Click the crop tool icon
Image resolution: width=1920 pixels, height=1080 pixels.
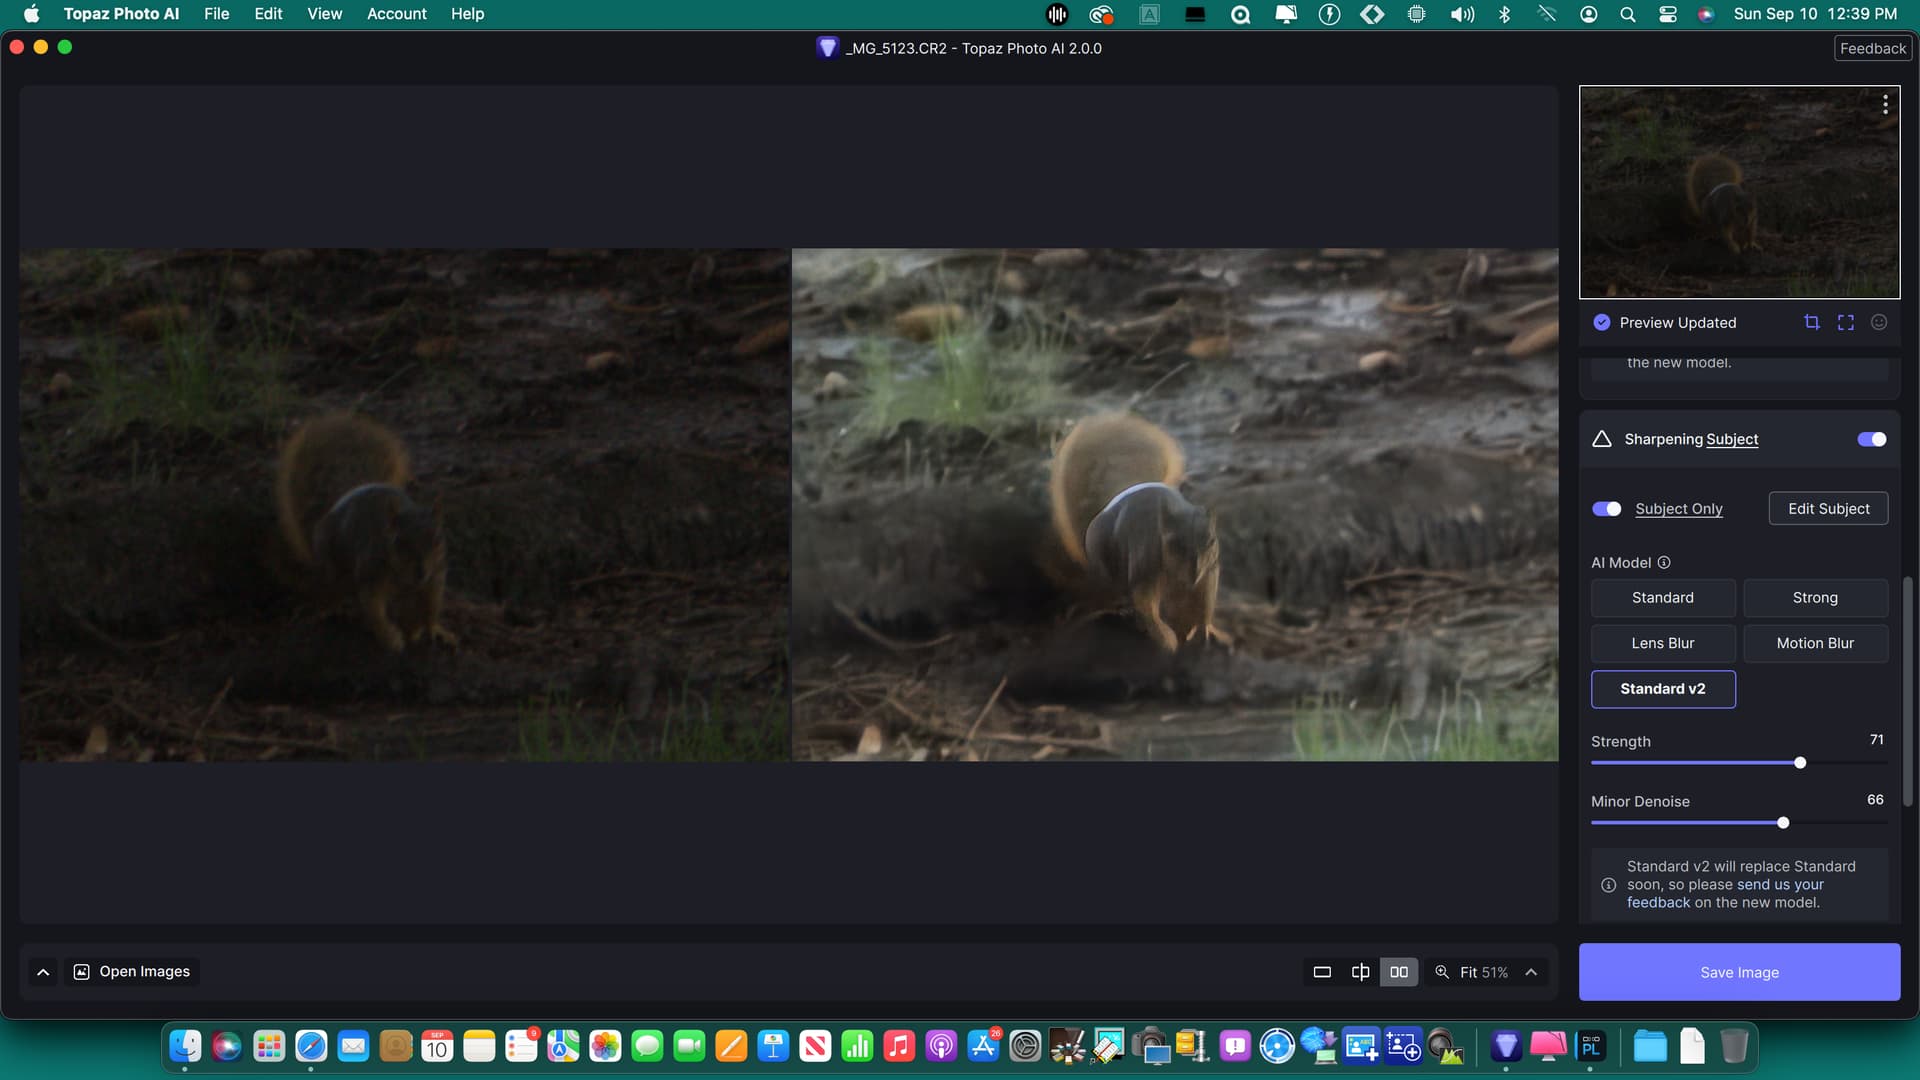1811,322
